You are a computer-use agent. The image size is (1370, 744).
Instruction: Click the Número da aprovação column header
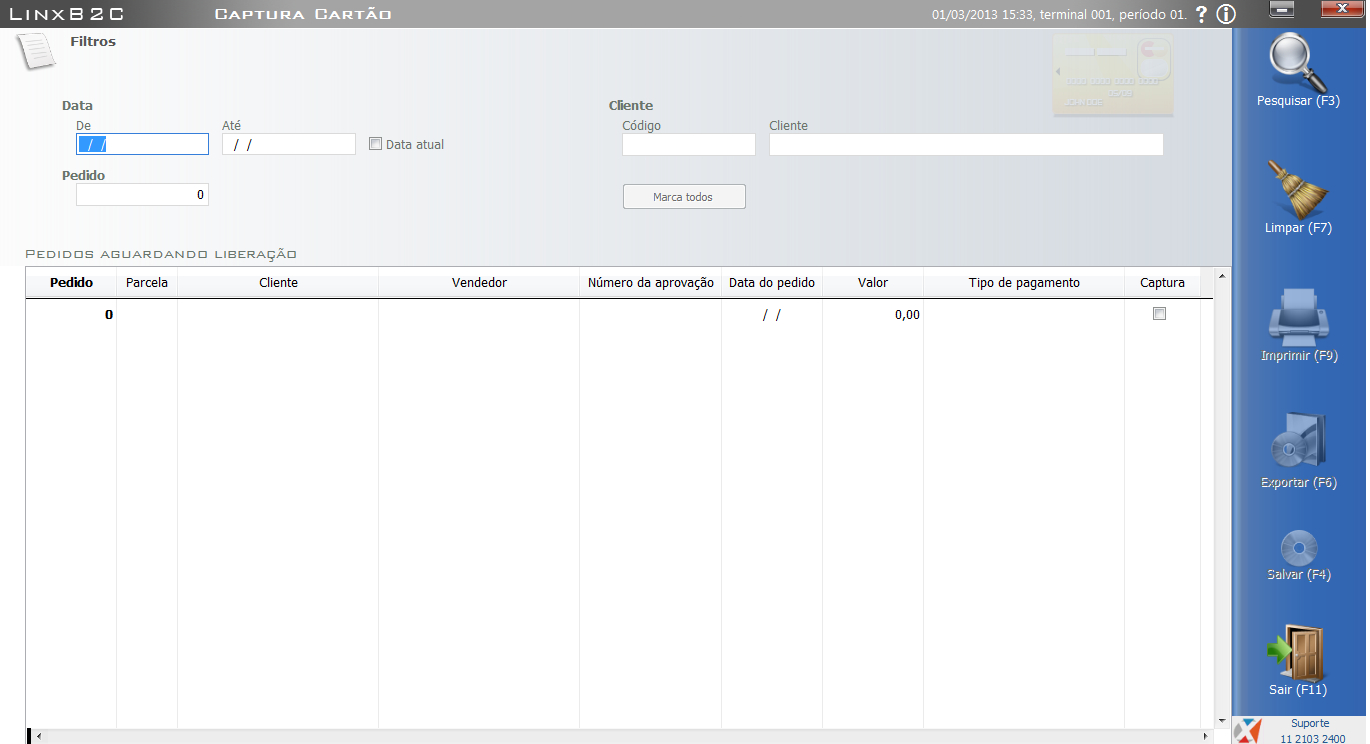click(651, 283)
